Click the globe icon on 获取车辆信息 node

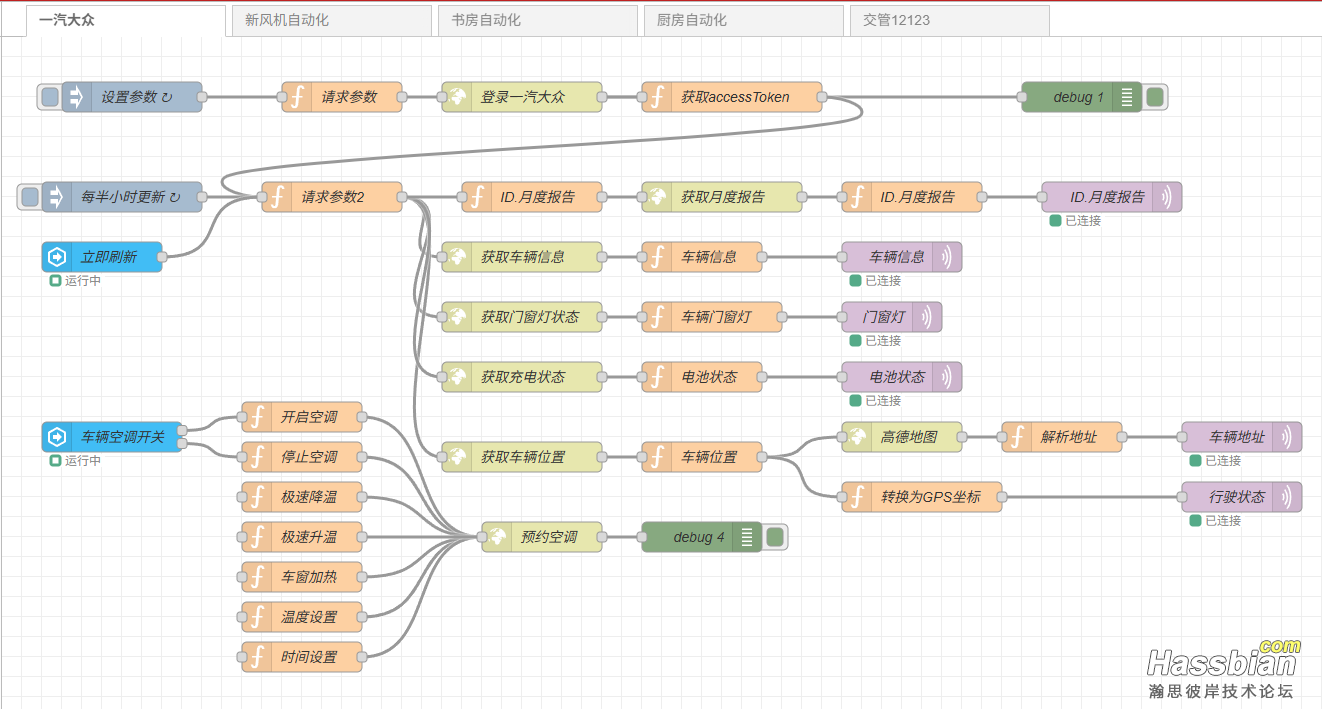click(x=457, y=257)
